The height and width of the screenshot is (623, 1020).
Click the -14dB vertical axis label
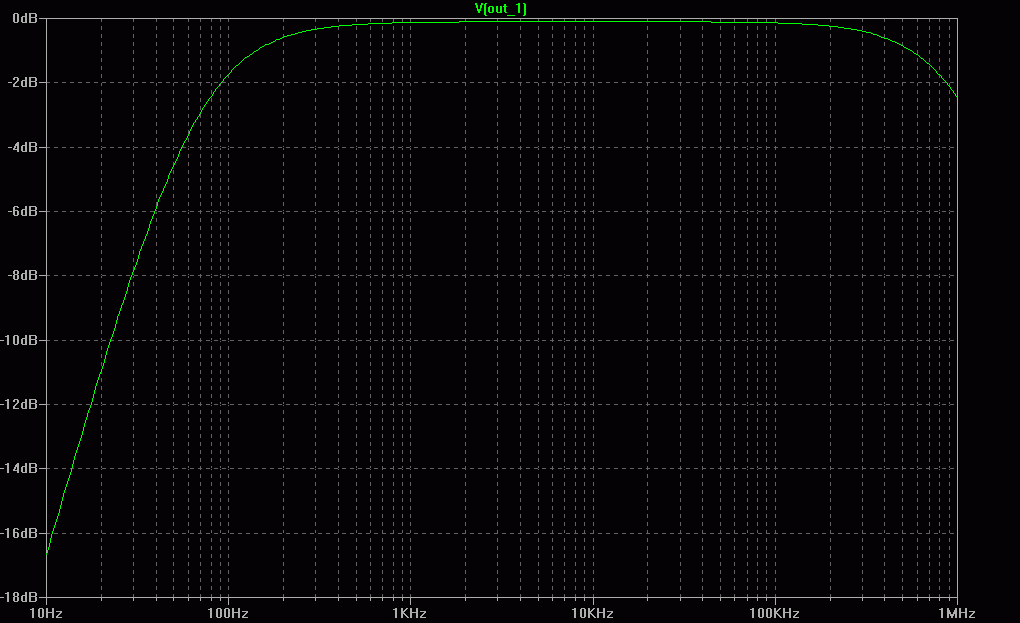tap(20, 469)
